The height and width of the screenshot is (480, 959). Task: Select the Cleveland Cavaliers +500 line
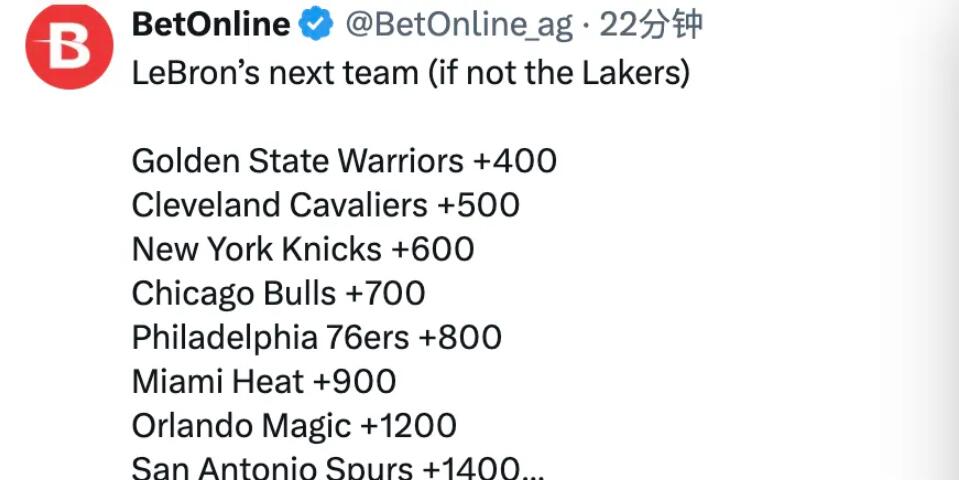coord(325,205)
